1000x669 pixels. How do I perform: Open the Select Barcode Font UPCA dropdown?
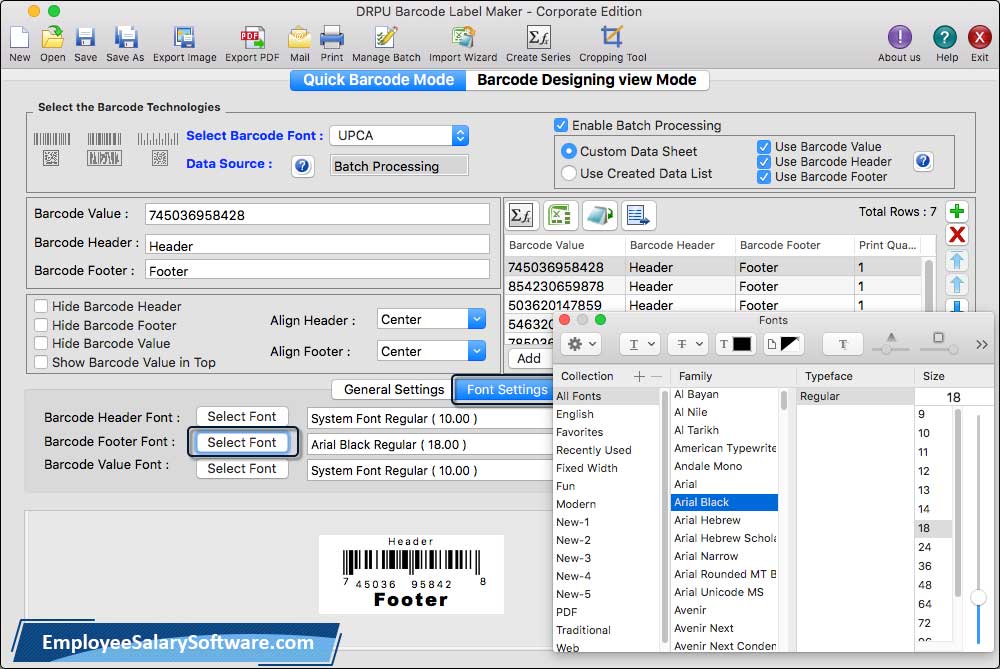[x=400, y=135]
